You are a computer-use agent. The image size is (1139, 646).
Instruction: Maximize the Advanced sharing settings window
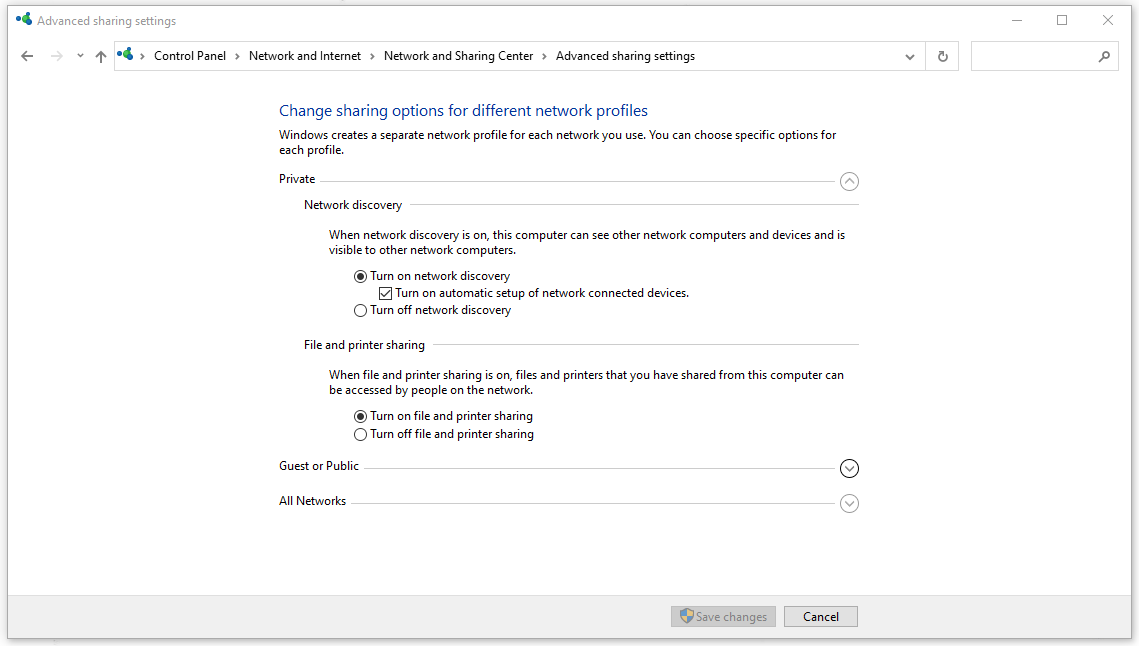point(1062,20)
